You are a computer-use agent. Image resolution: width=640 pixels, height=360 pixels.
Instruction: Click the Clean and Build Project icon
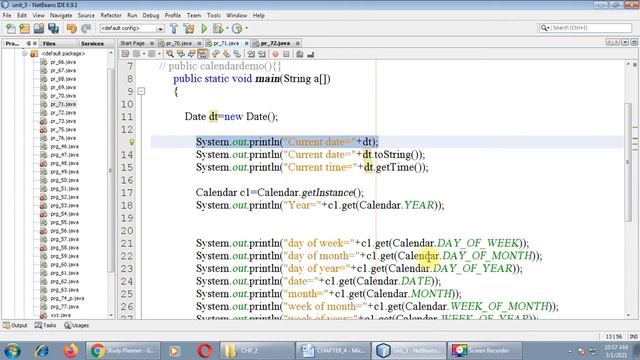189,28
